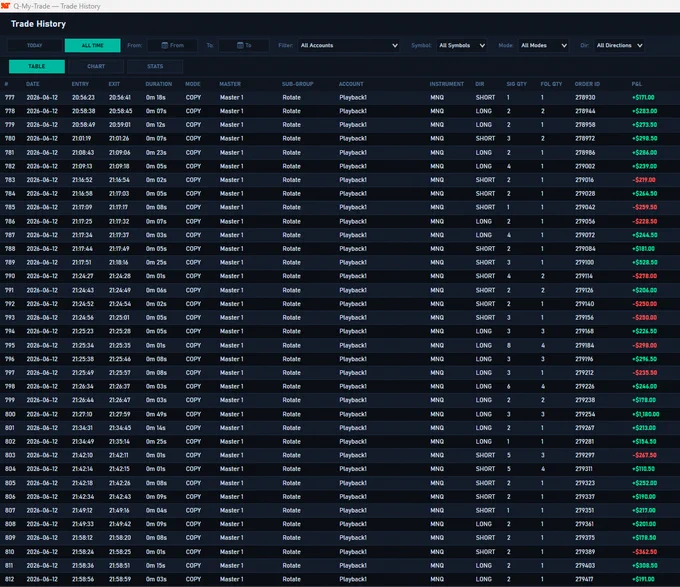
Task: Click the From date input field
Action: click(x=173, y=45)
